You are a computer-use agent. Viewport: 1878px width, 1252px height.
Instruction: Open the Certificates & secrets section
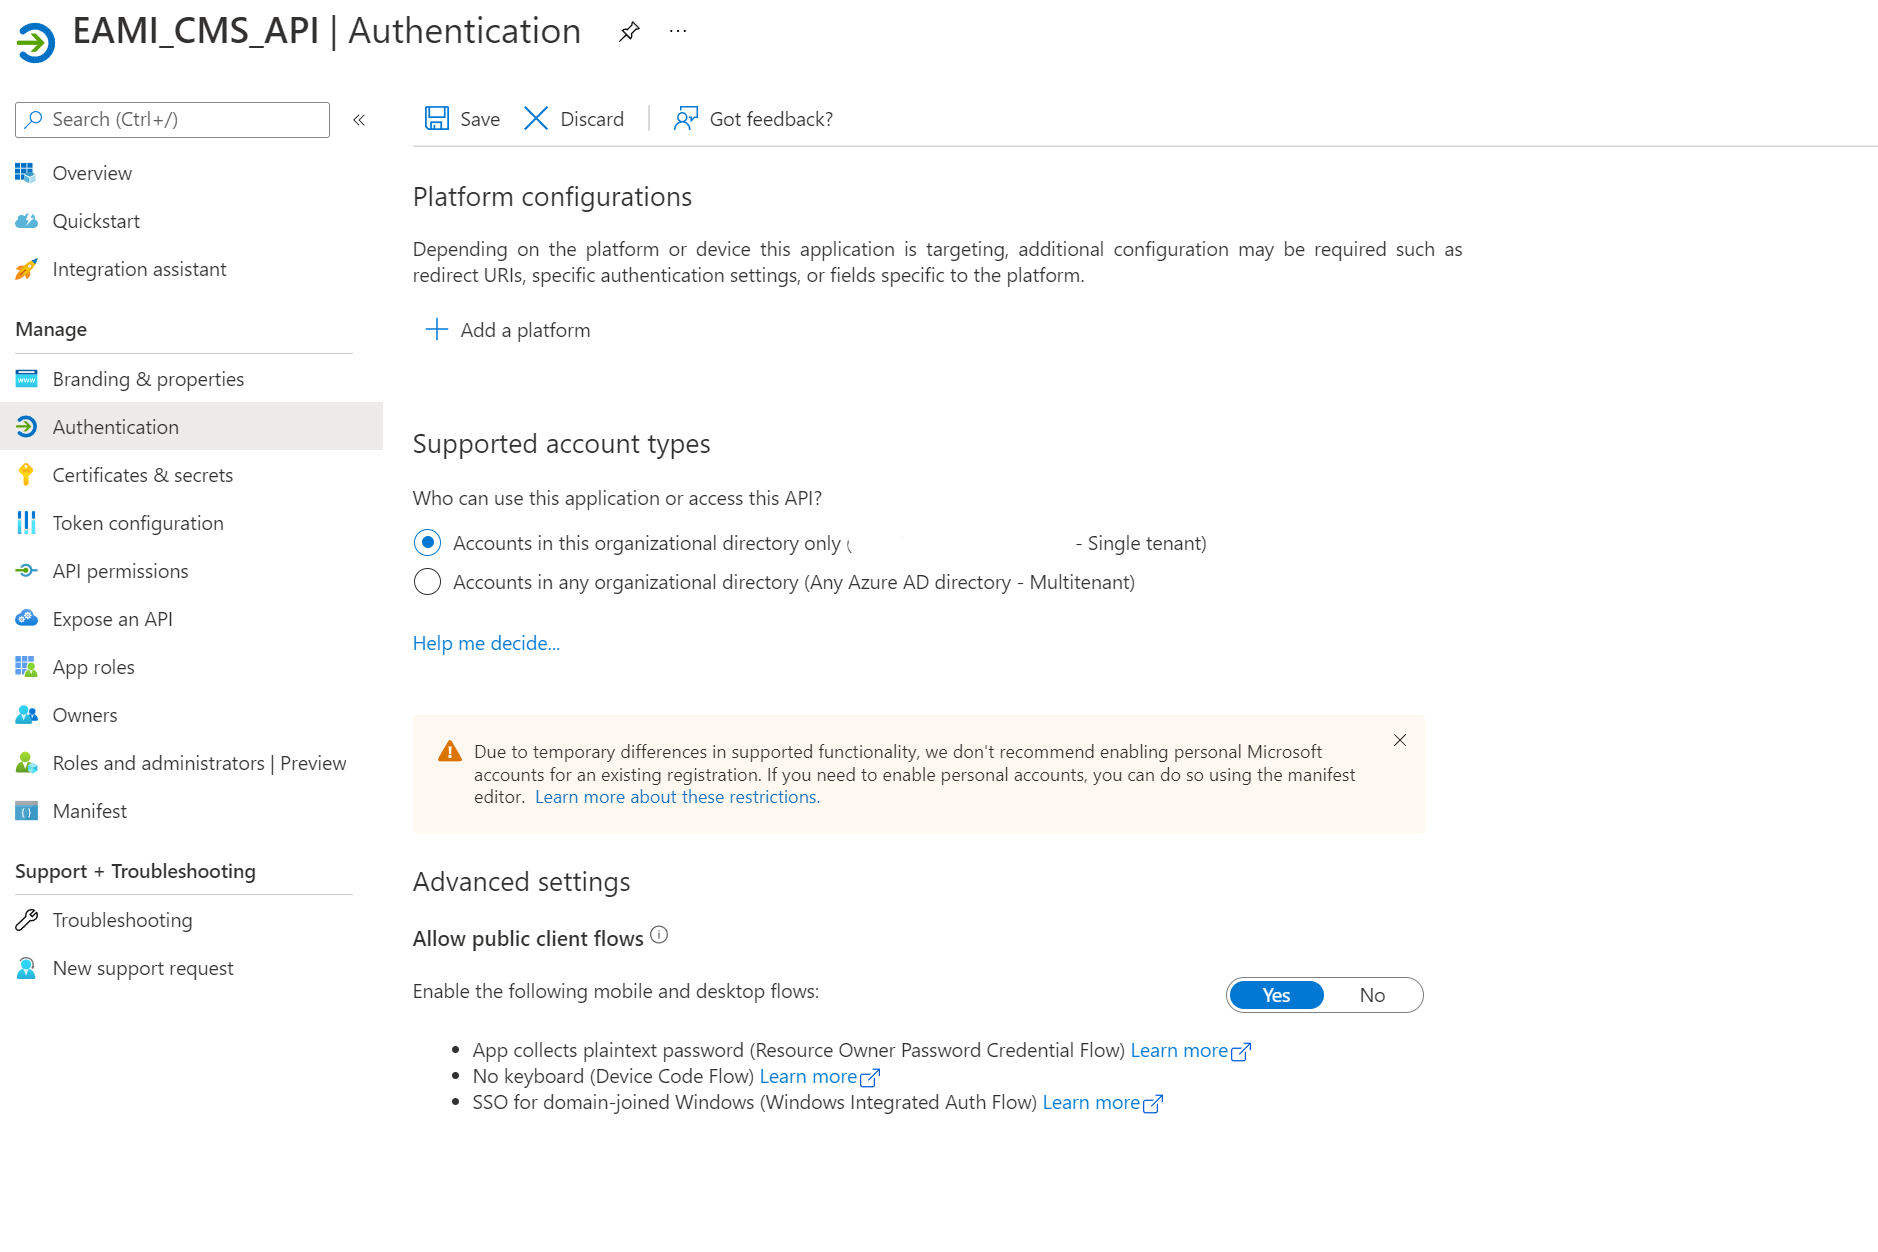coord(143,474)
